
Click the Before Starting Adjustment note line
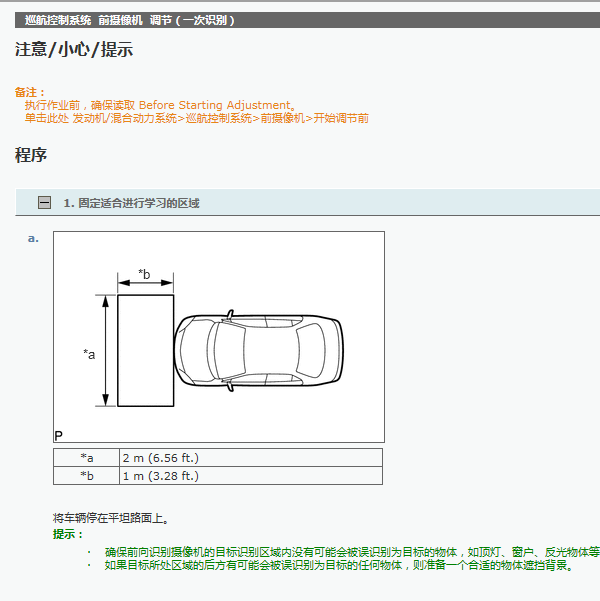point(161,105)
